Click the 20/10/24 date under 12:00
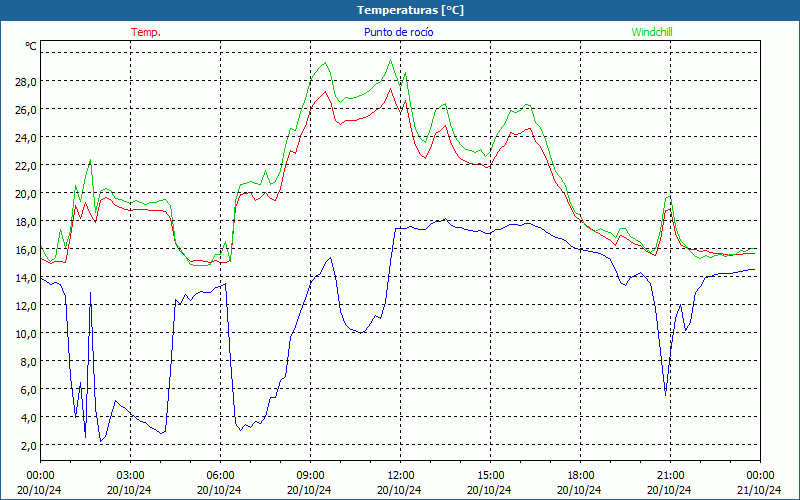 (x=399, y=490)
